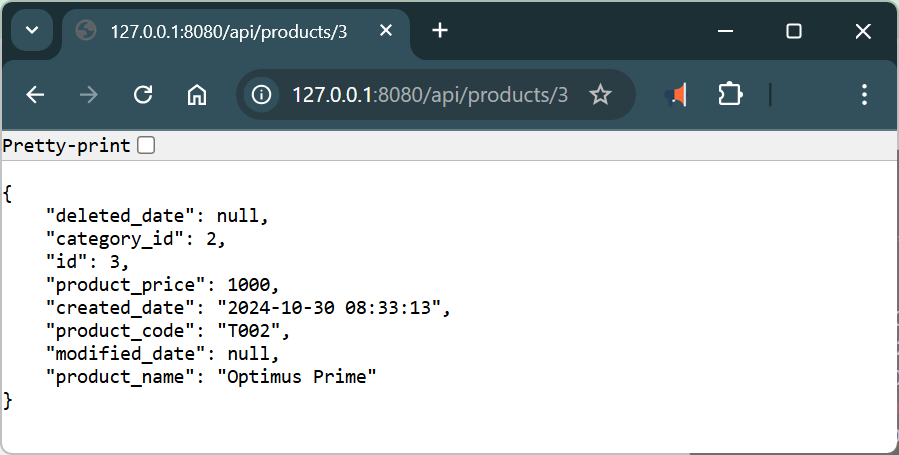Bookmark this page with the star icon
The height and width of the screenshot is (455, 899).
[x=600, y=95]
